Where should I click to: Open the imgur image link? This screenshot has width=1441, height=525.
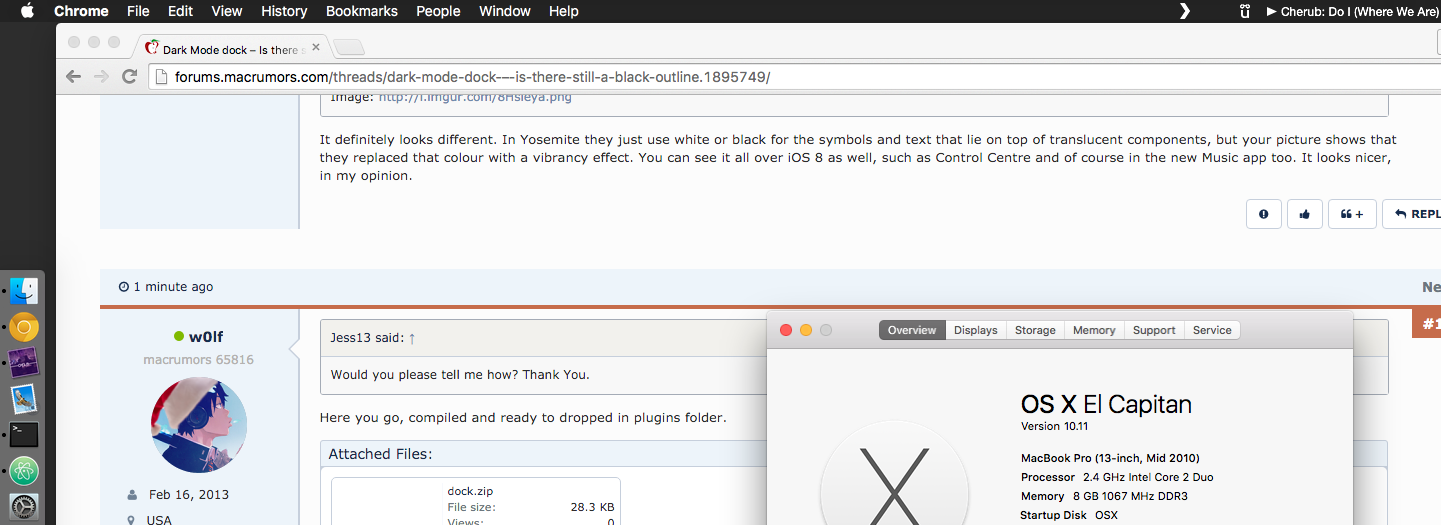pyautogui.click(x=474, y=97)
